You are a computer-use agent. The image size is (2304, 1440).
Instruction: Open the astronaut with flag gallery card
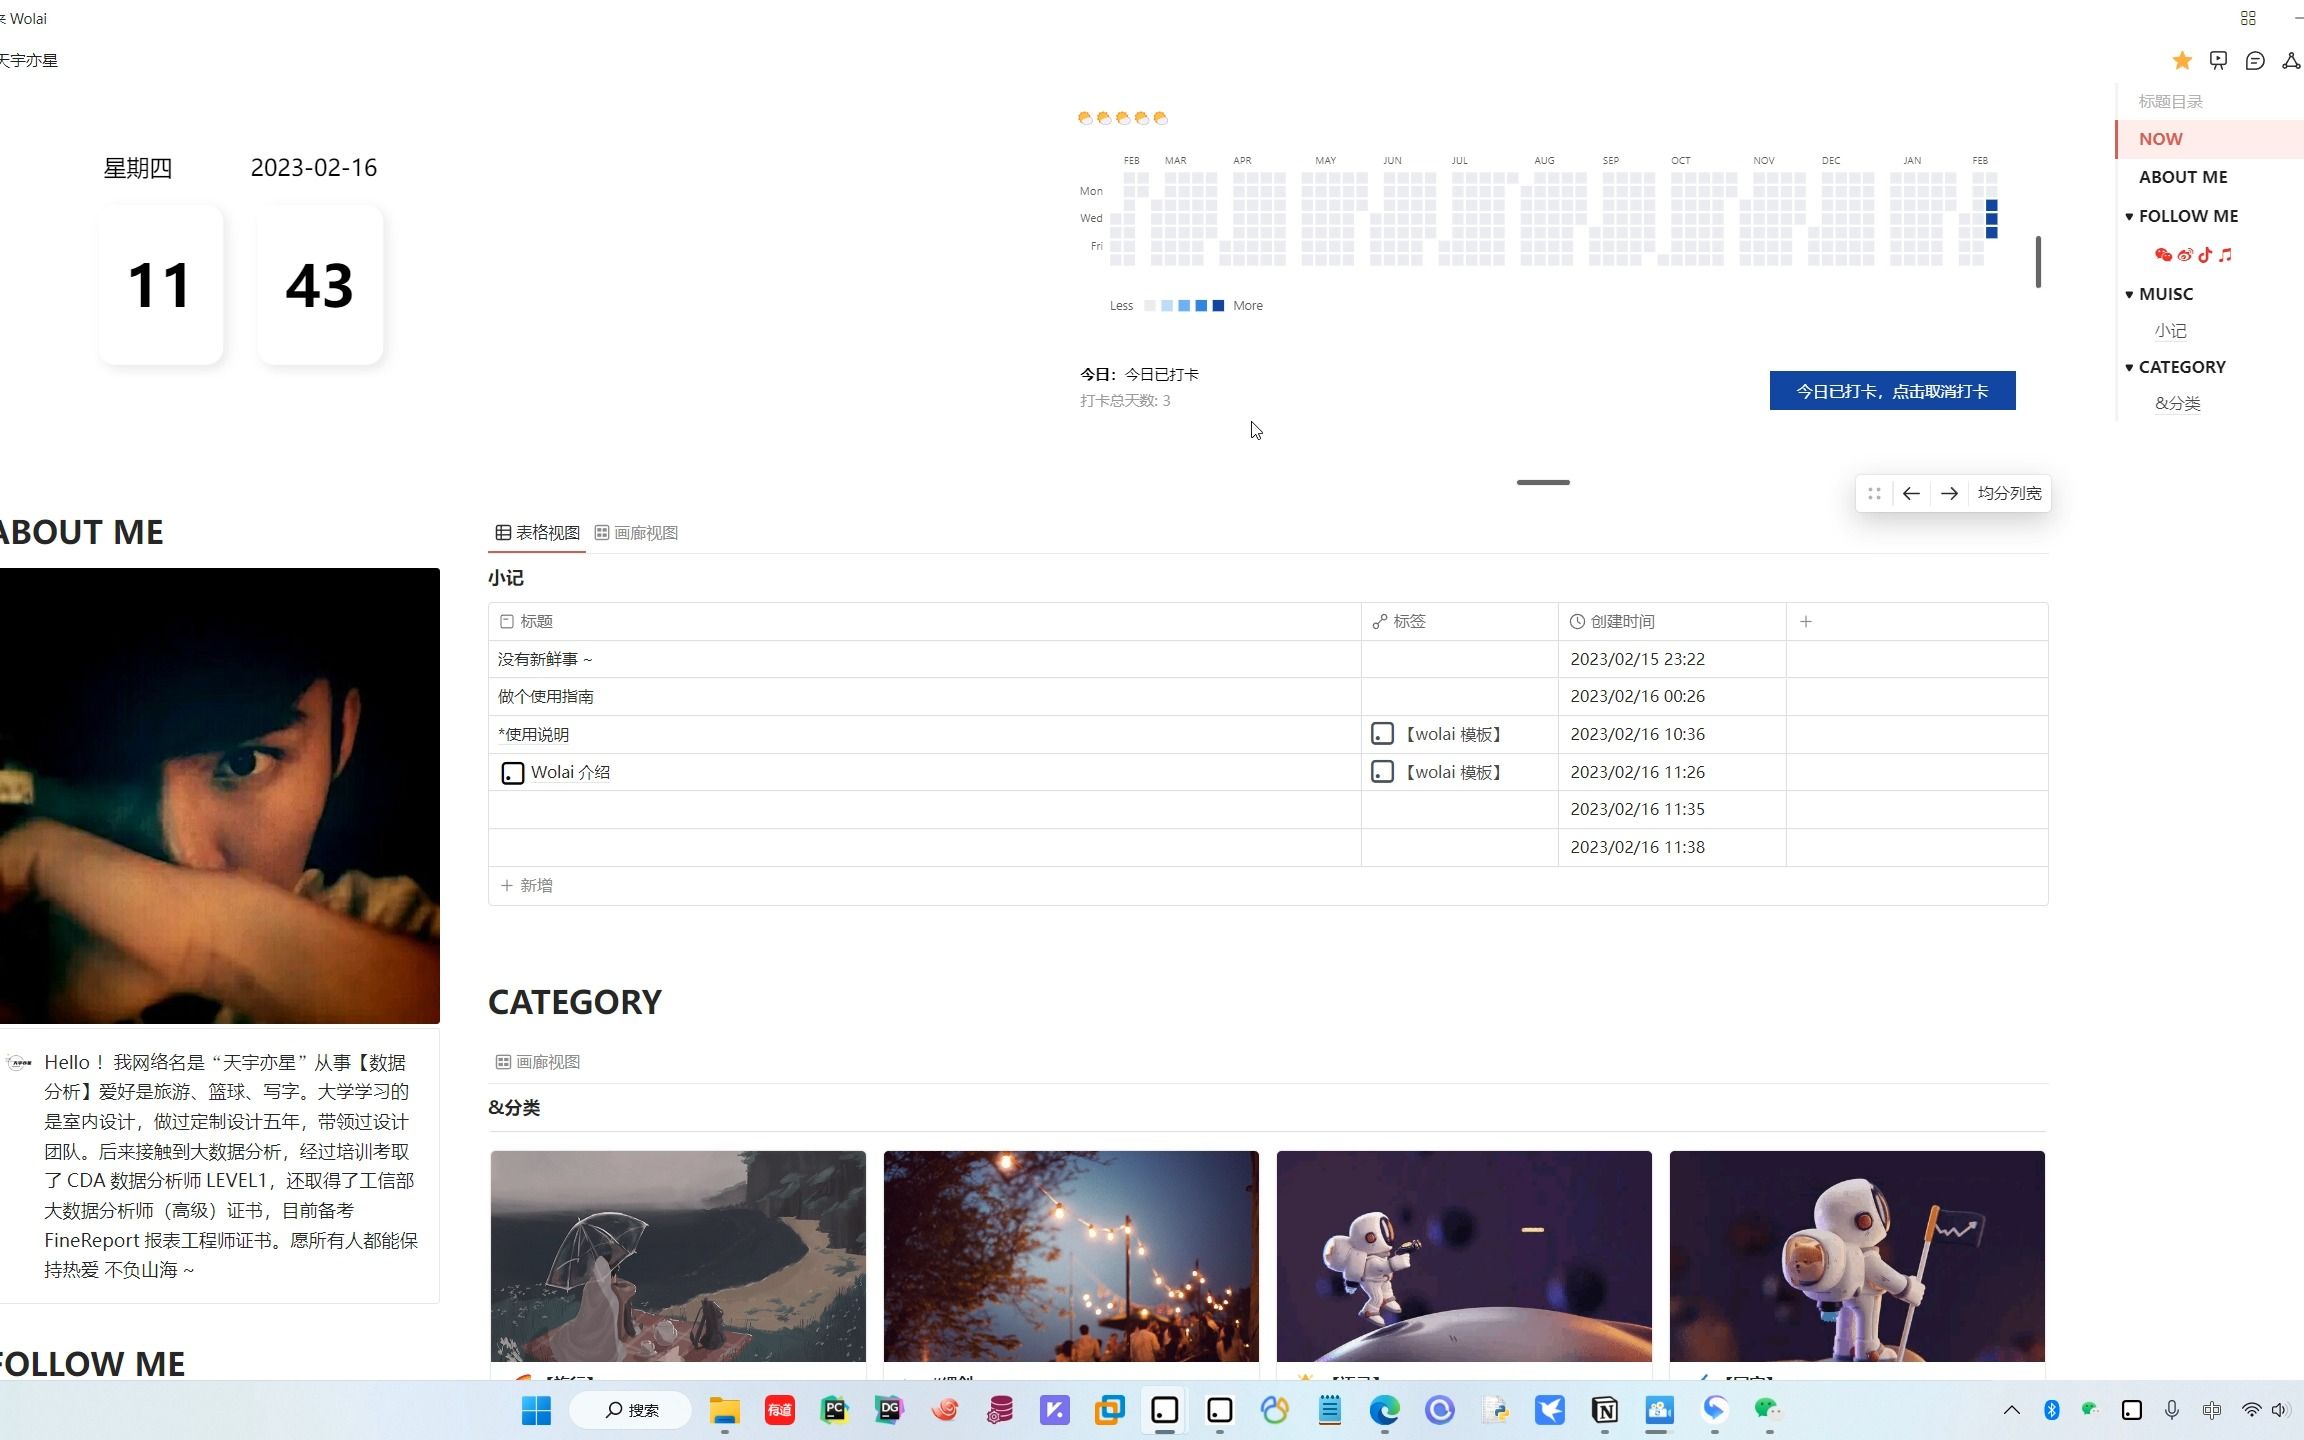click(x=1857, y=1256)
